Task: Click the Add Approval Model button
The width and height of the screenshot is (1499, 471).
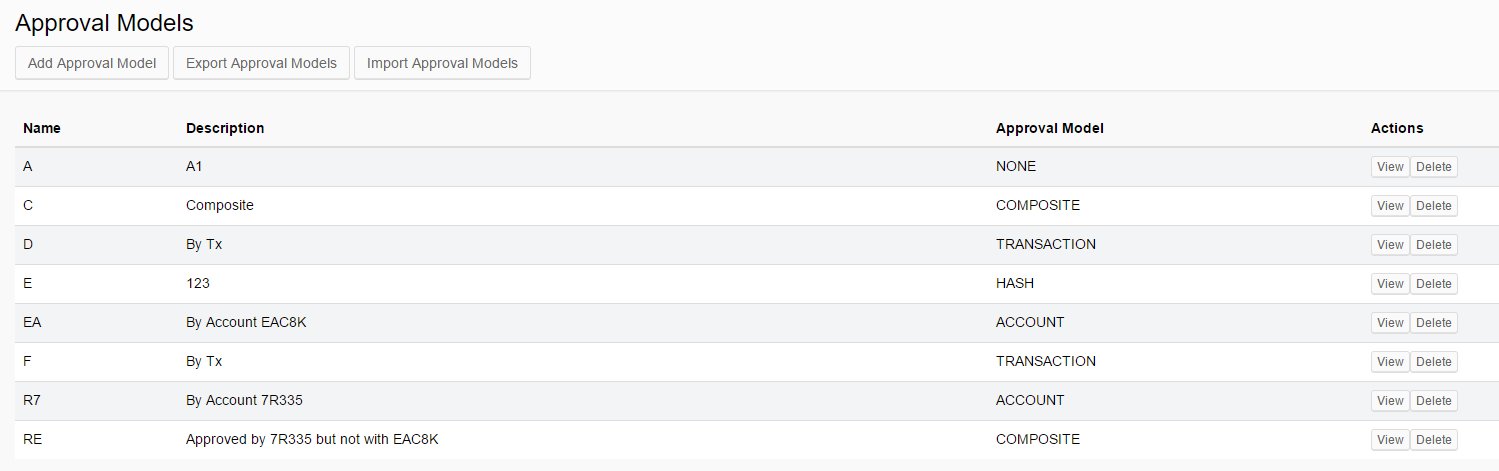Action: point(92,63)
